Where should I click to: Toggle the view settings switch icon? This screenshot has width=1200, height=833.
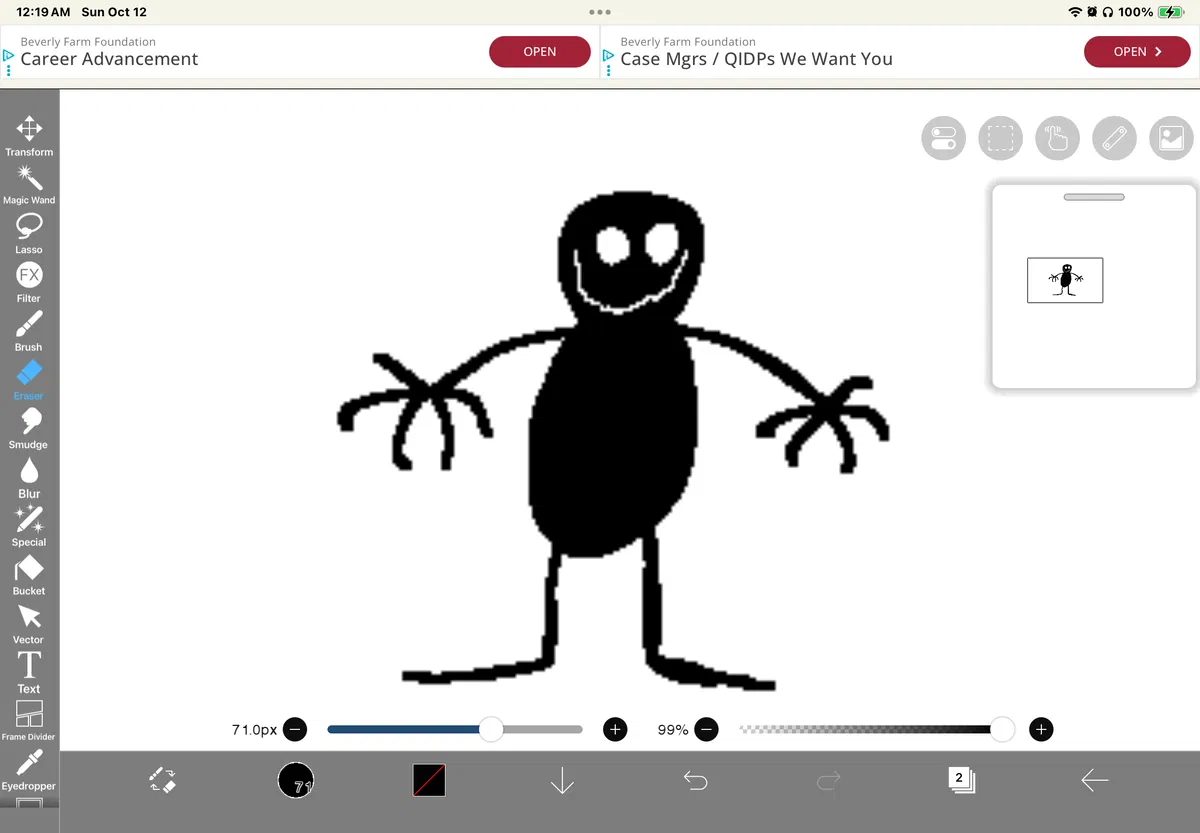(x=943, y=138)
